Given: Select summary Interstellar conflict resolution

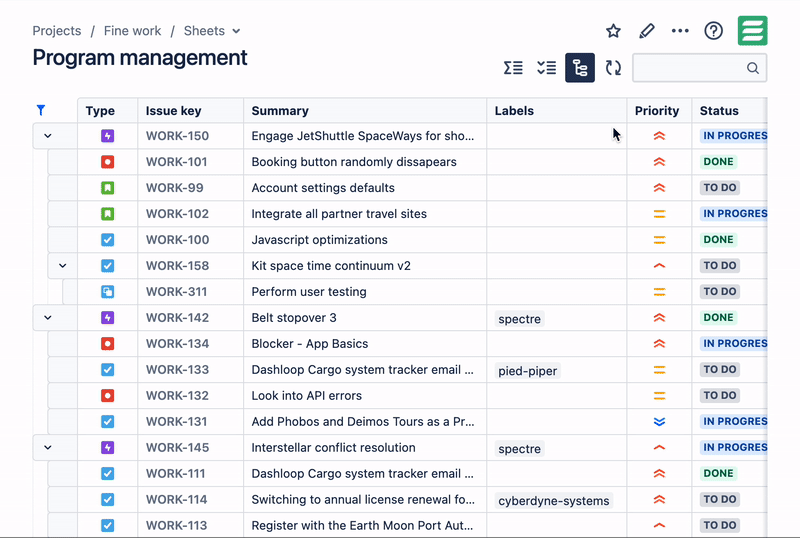Looking at the screenshot, I should tap(334, 448).
